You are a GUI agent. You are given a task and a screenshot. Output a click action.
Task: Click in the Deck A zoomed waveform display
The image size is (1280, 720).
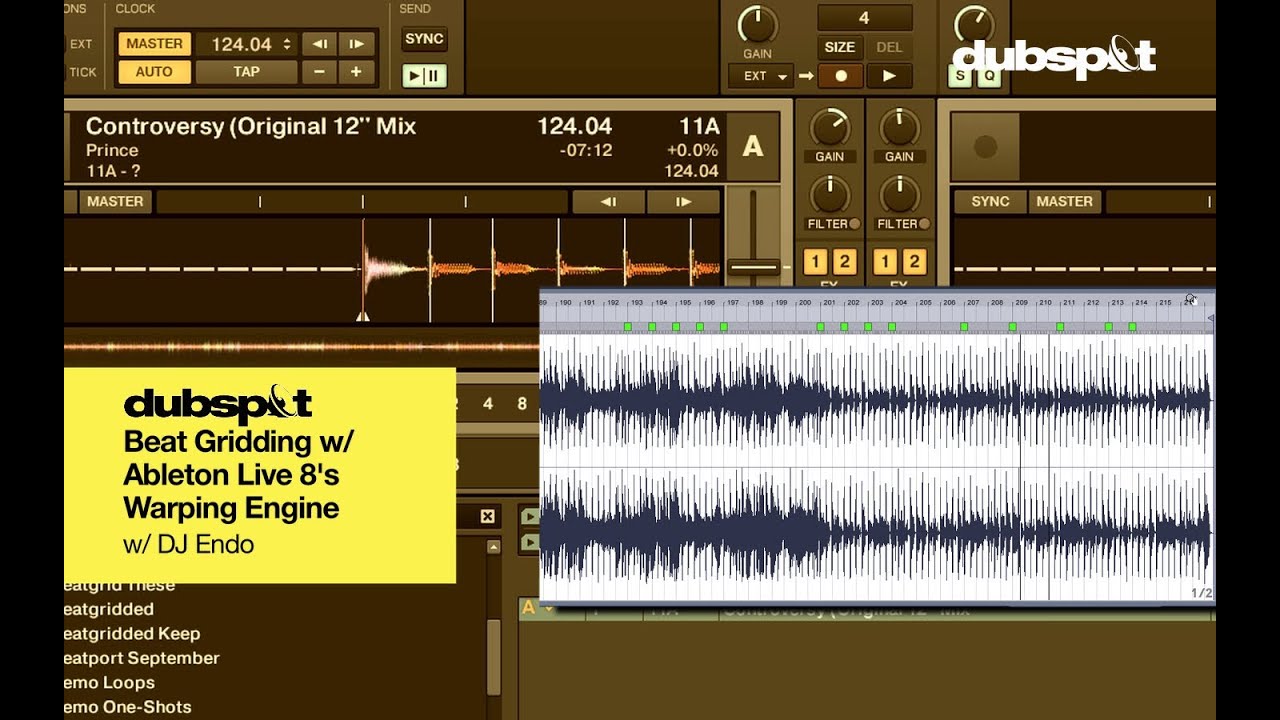click(x=392, y=270)
